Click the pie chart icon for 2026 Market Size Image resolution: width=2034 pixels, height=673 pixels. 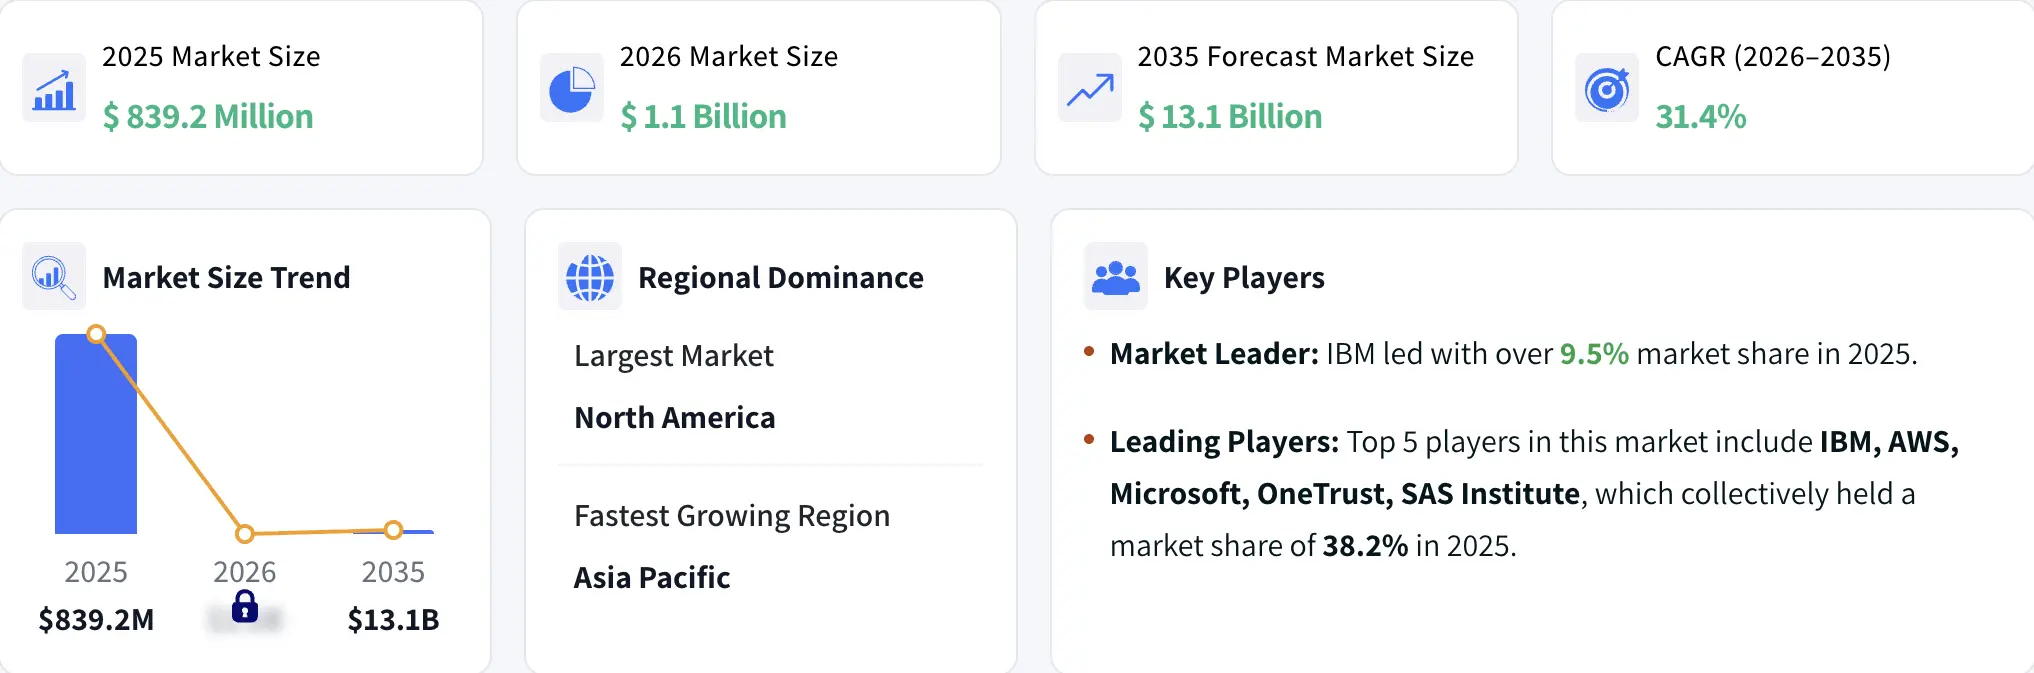(x=572, y=88)
